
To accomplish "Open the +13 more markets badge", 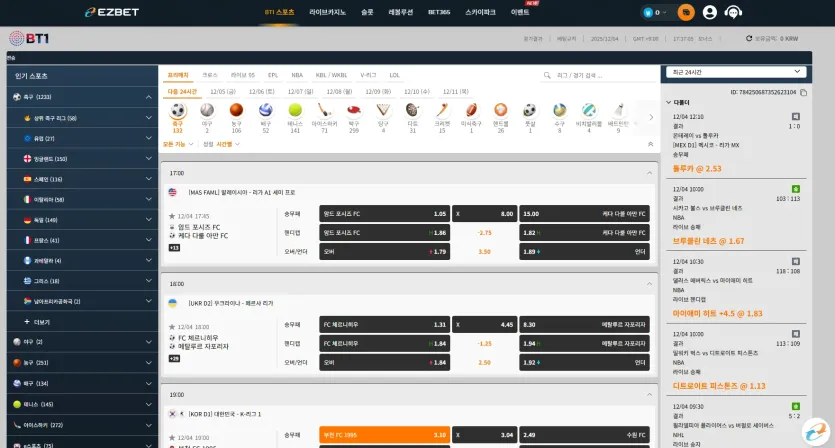I will (x=174, y=248).
